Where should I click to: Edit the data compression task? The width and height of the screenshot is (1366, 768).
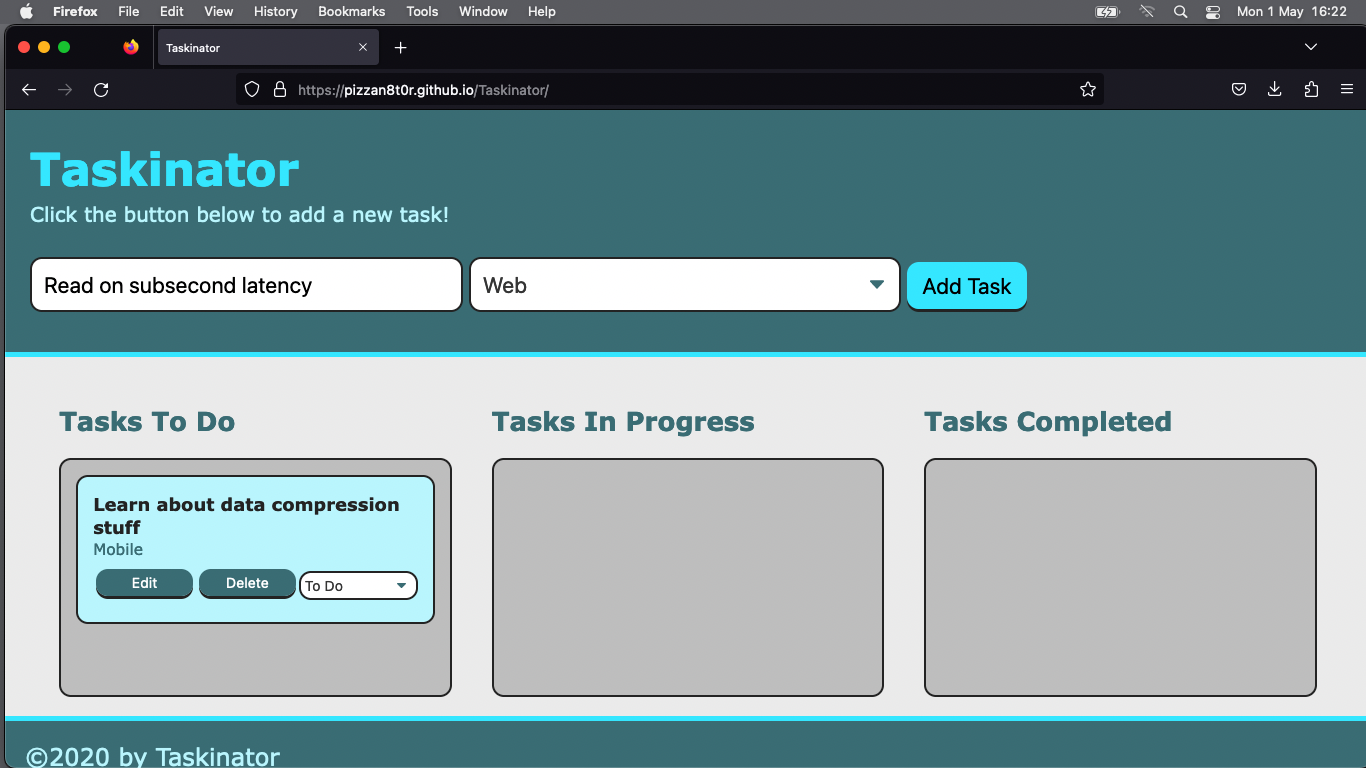[144, 583]
